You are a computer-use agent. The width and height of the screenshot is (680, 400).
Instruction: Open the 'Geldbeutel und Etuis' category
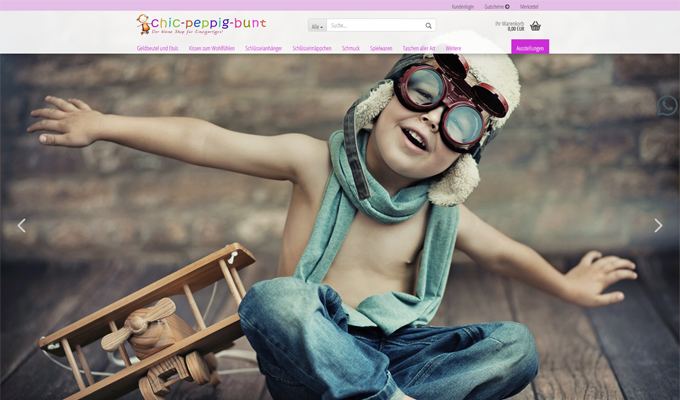pyautogui.click(x=157, y=48)
